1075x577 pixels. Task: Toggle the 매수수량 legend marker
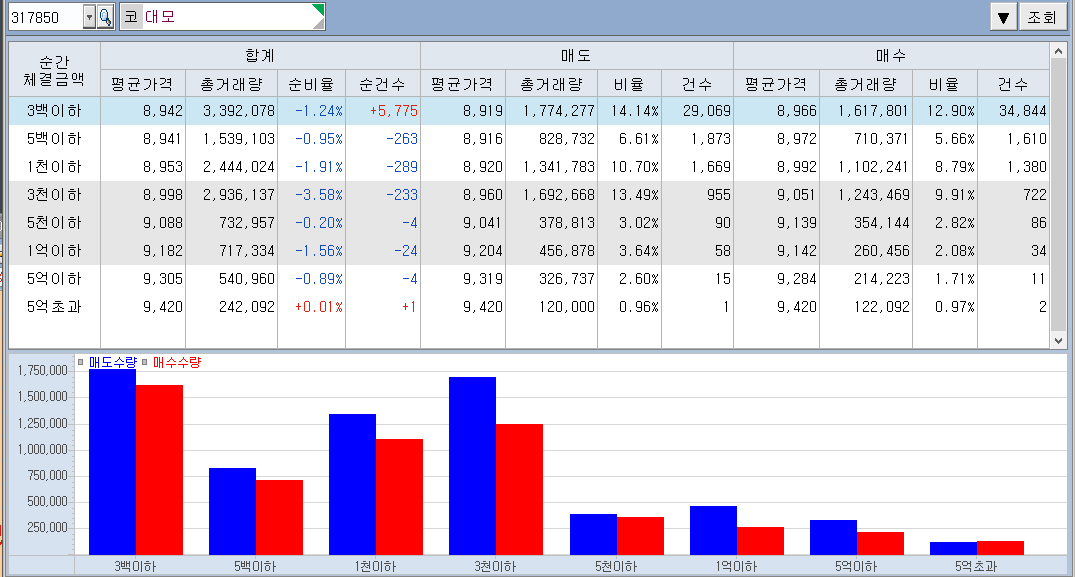click(145, 363)
